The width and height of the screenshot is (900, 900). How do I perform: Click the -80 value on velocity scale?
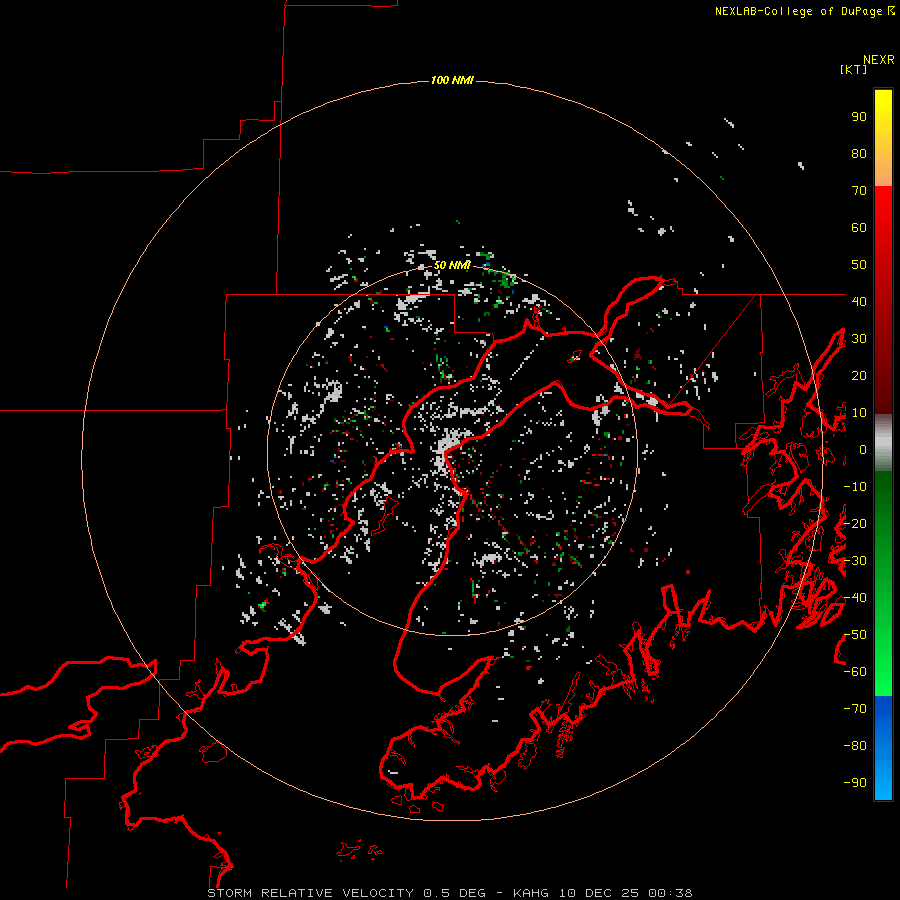855,746
